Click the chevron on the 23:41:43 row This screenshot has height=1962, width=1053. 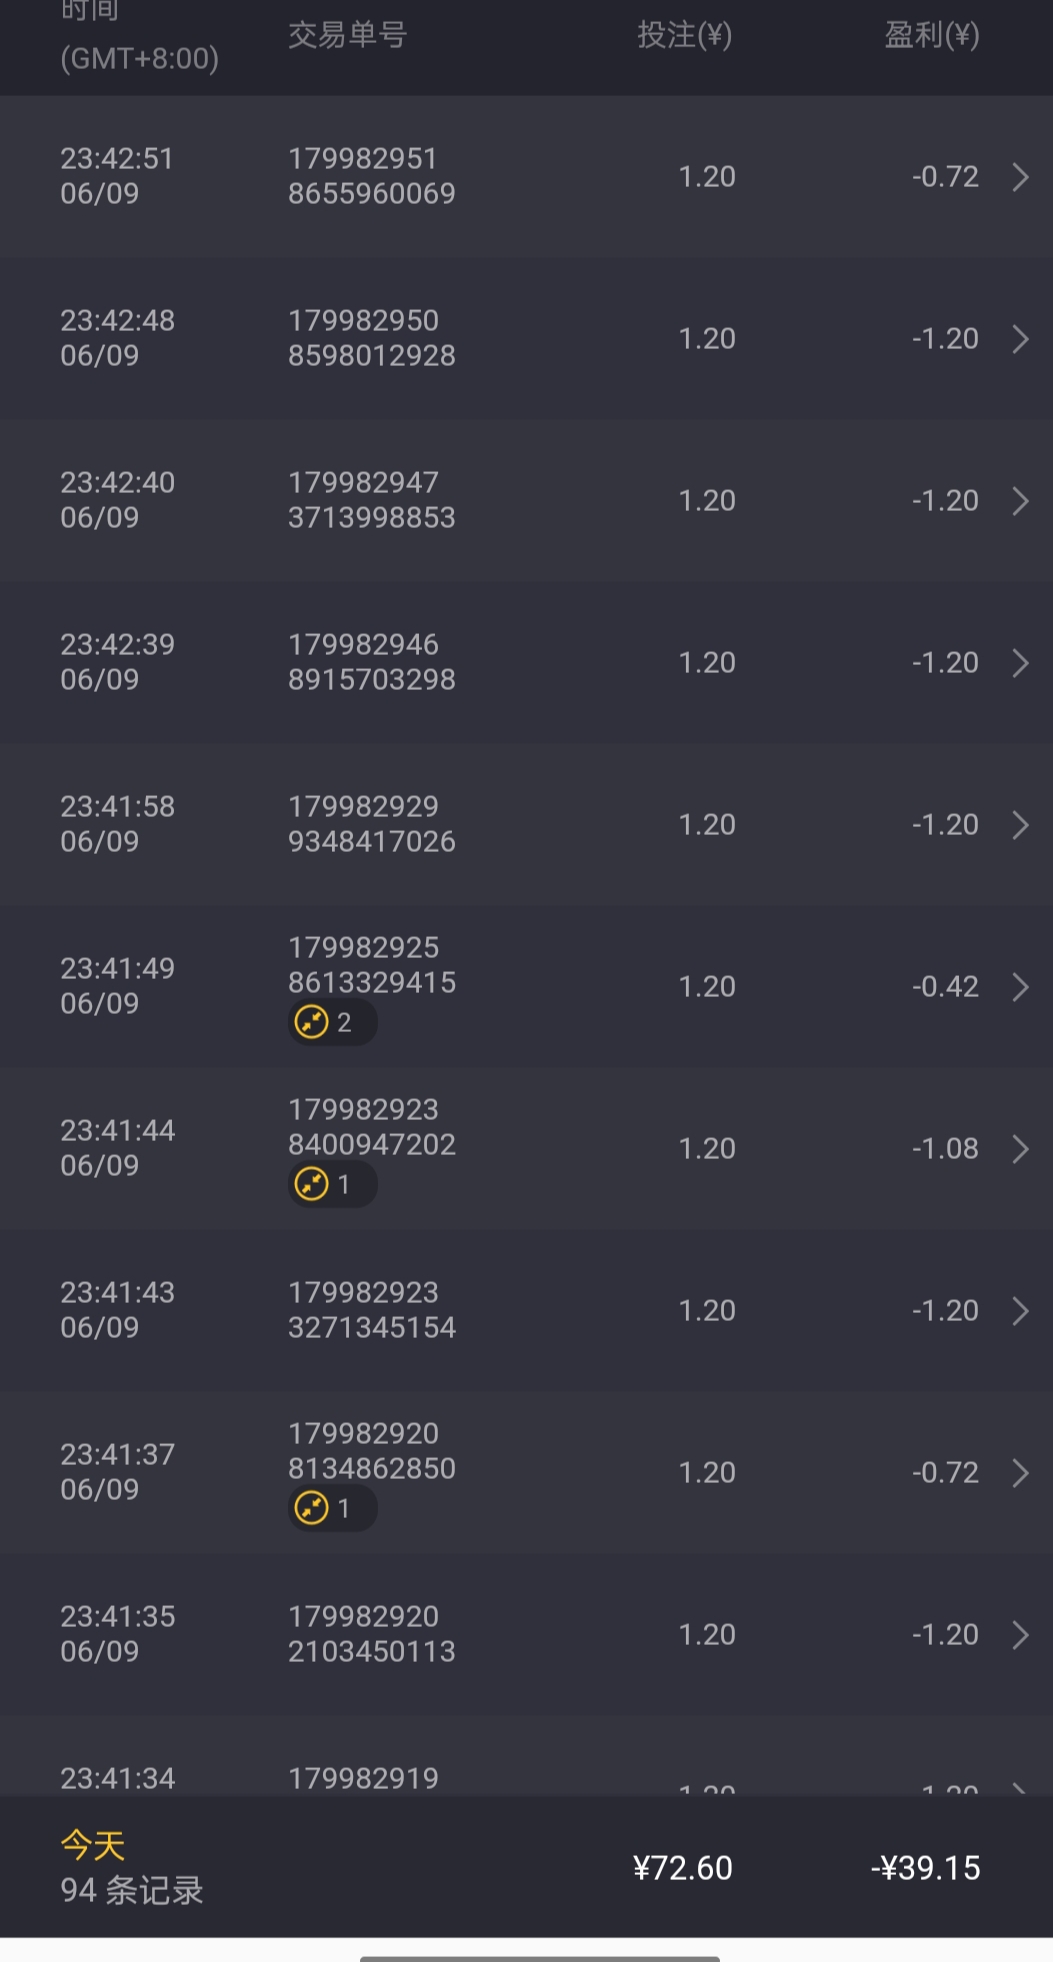pos(1020,1311)
